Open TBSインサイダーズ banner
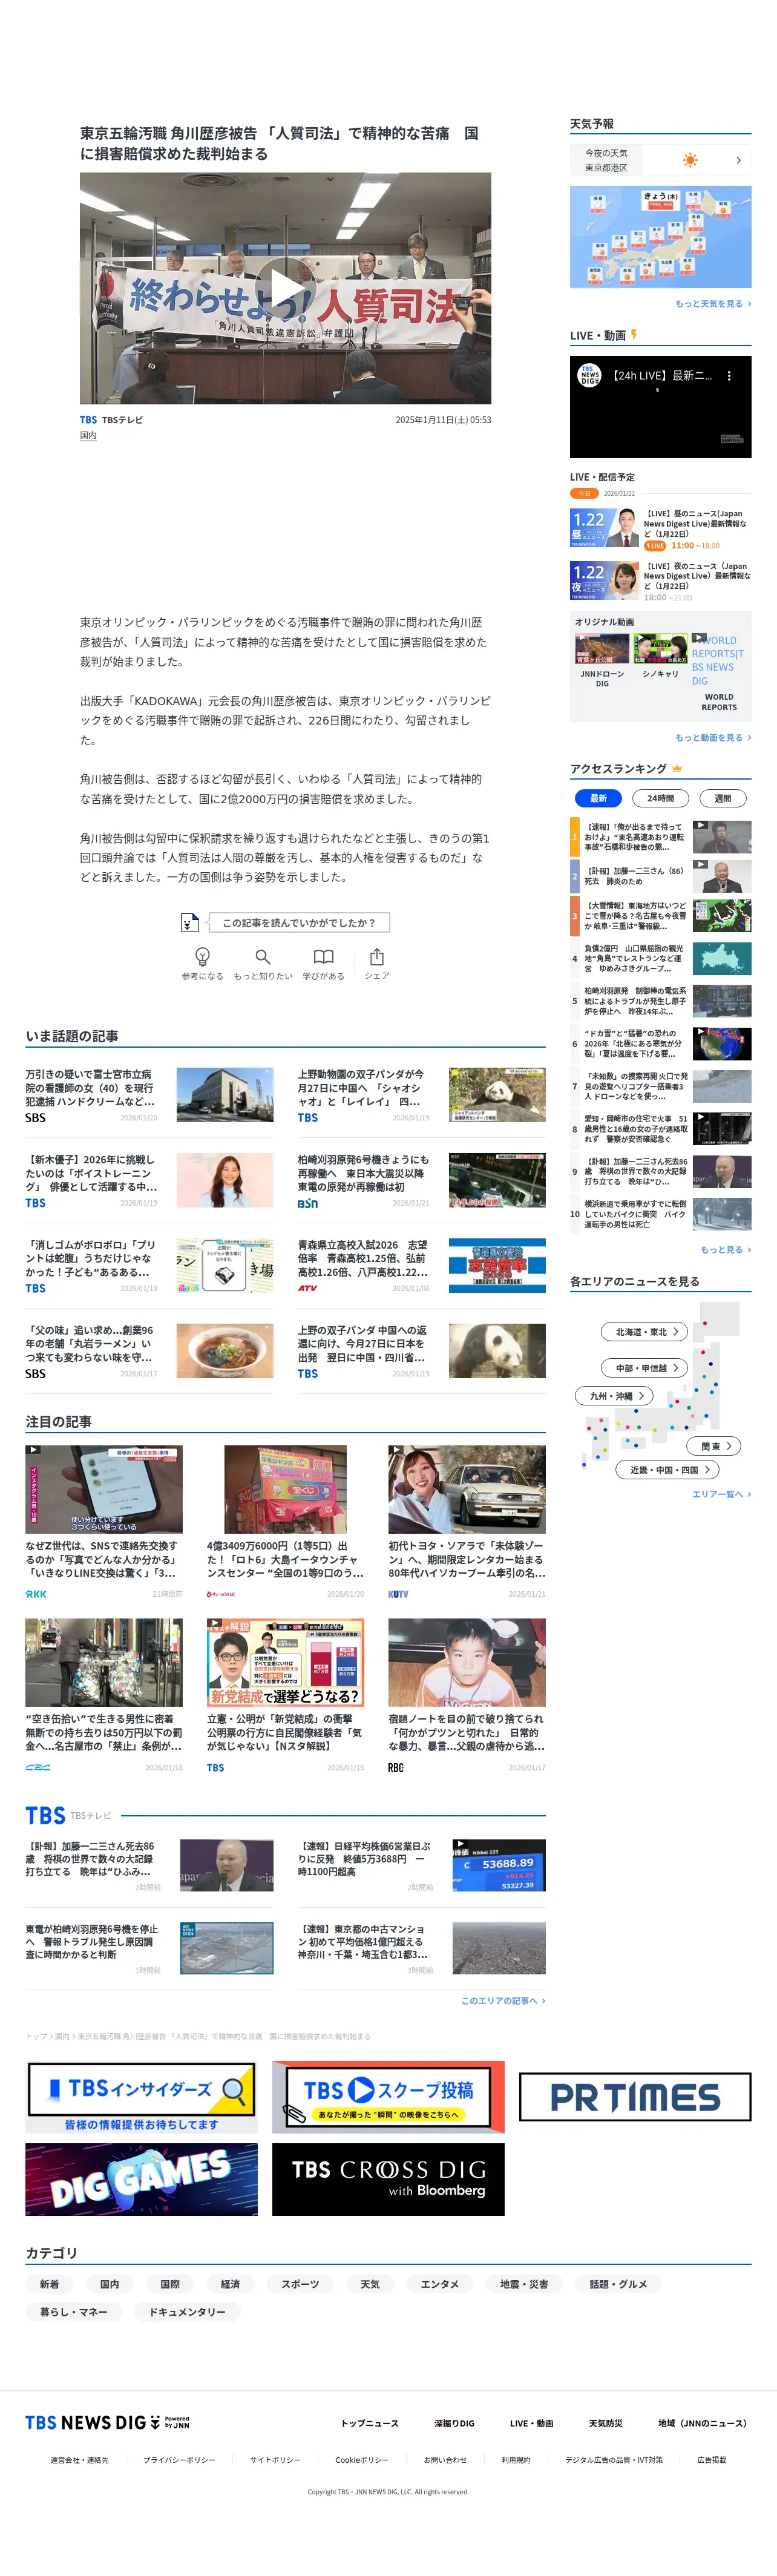The height and width of the screenshot is (2576, 777). coord(141,2096)
